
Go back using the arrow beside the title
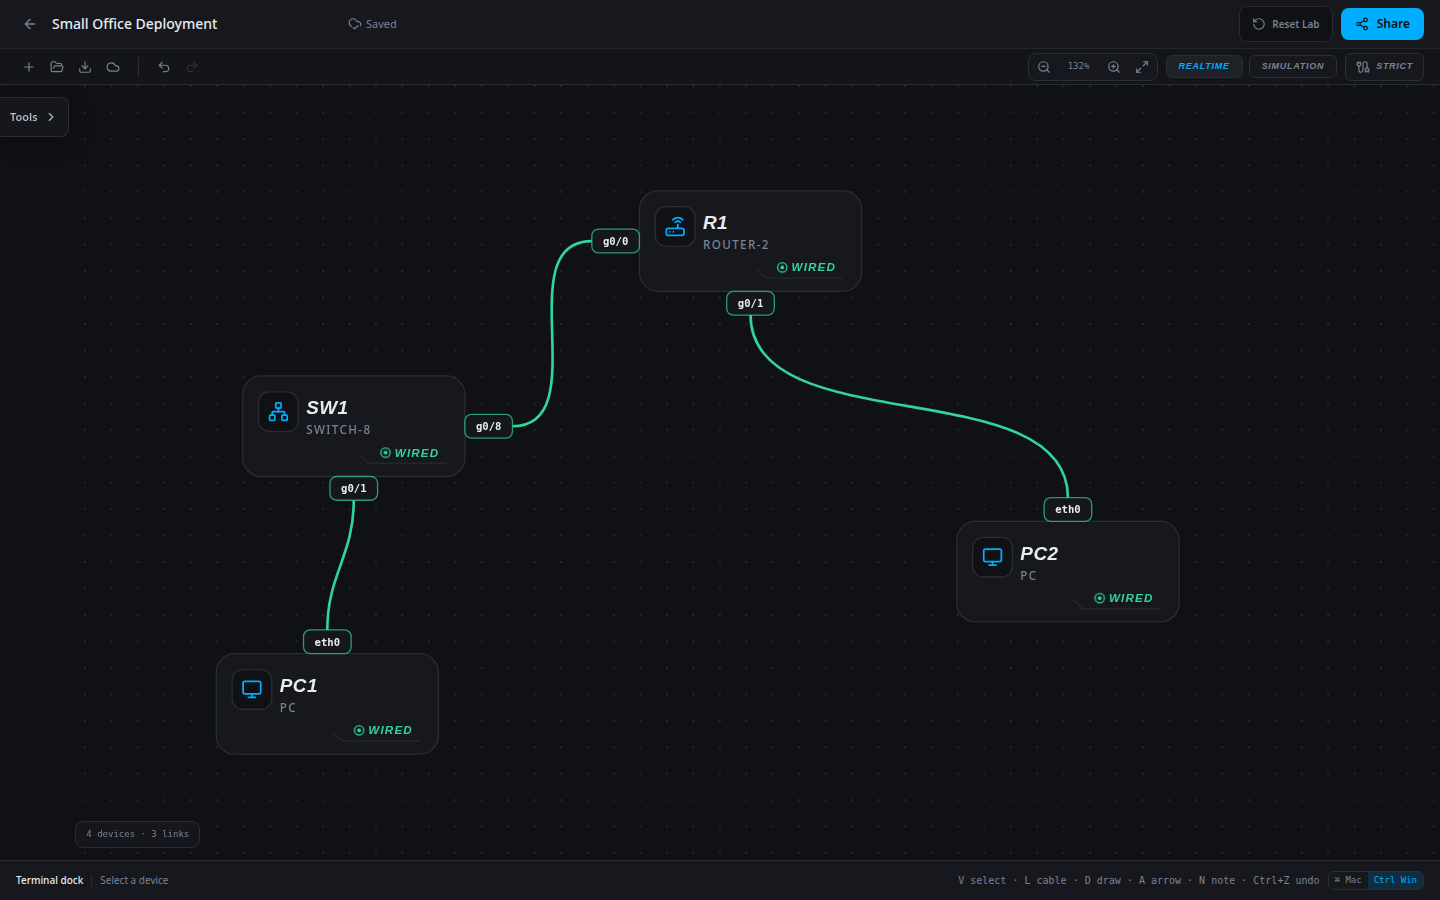[x=30, y=24]
